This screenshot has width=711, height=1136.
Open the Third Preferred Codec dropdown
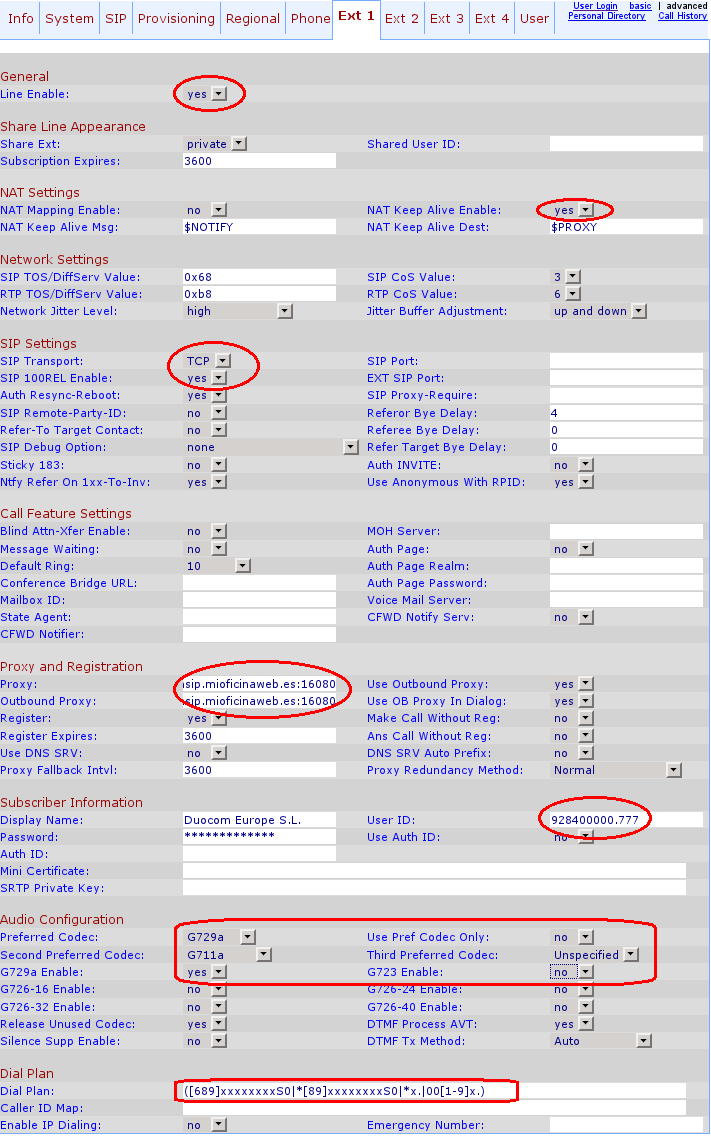pyautogui.click(x=631, y=955)
